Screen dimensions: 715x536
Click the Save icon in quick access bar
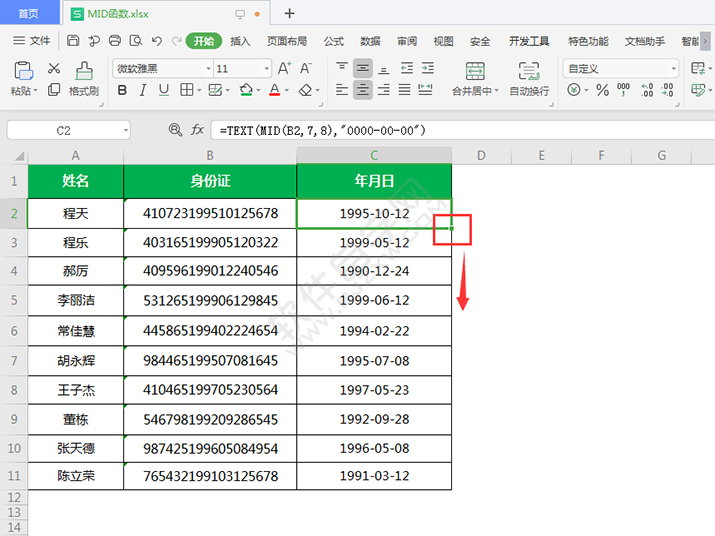[73, 41]
